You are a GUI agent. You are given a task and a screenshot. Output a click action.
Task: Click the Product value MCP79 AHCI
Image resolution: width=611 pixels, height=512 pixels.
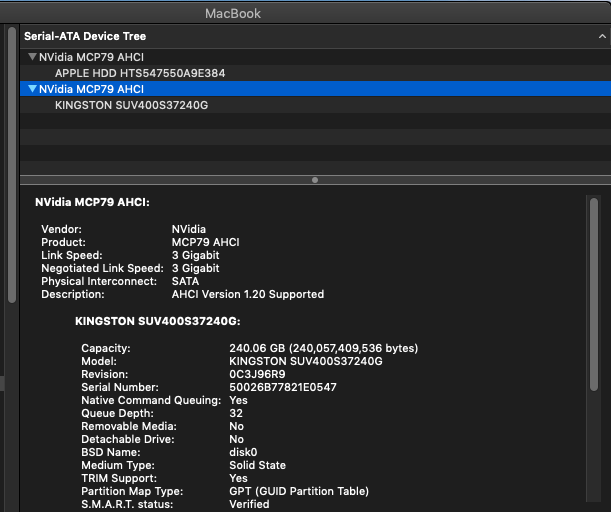205,242
